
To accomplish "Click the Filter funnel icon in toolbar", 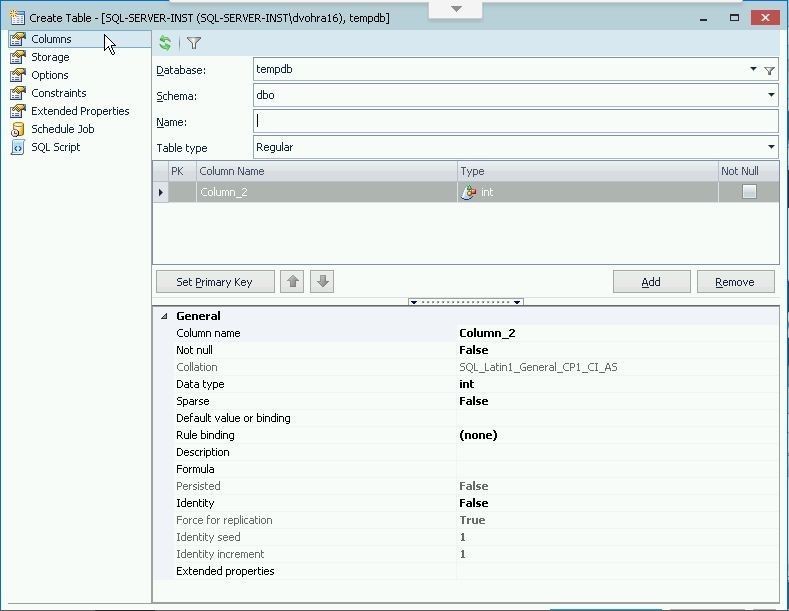I will pos(194,43).
